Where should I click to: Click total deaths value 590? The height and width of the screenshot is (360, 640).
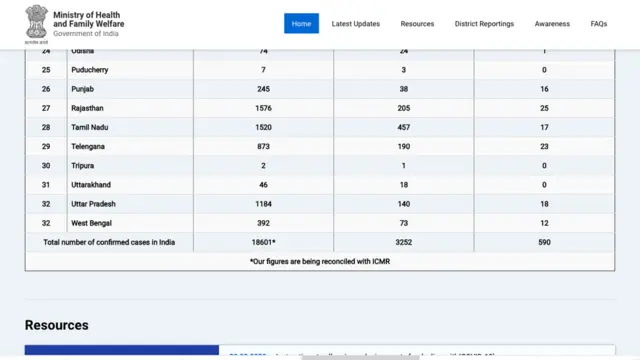[x=544, y=242]
